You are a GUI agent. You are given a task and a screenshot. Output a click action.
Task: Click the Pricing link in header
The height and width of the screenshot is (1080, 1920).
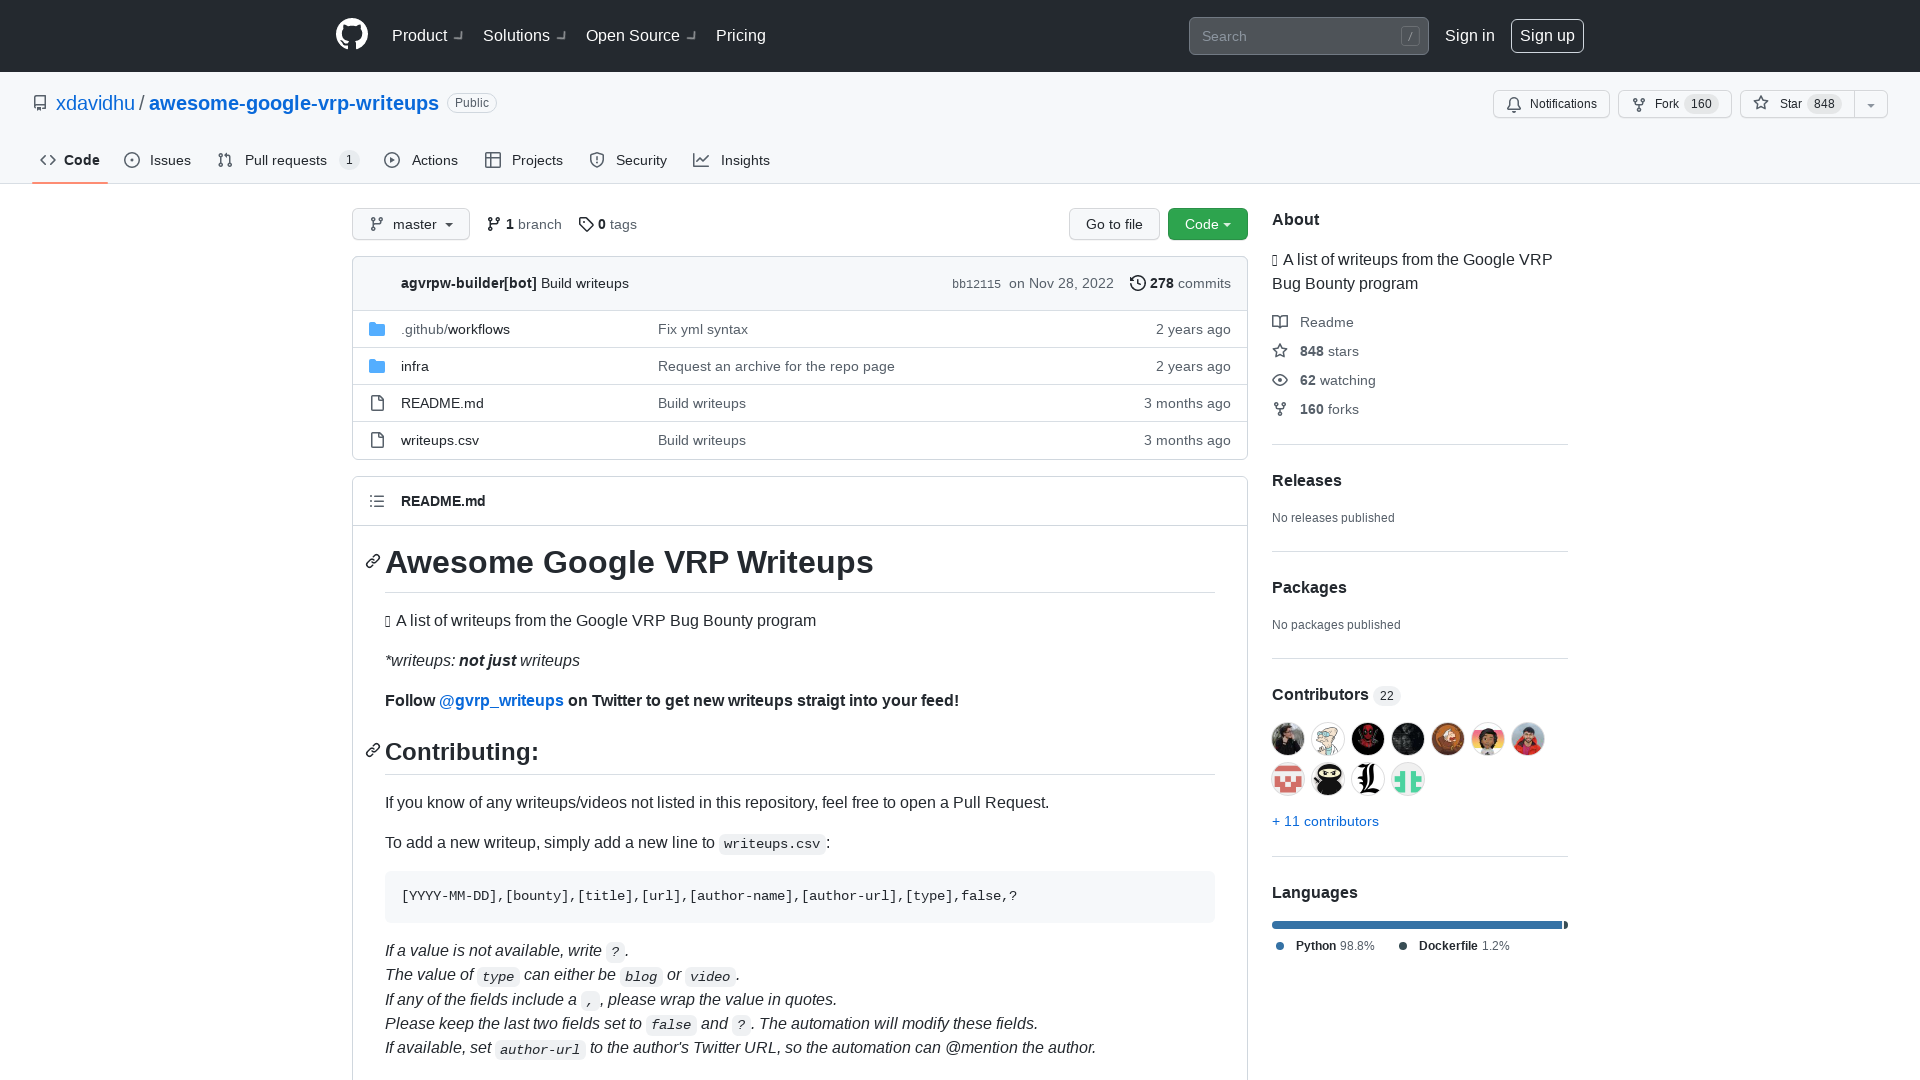click(x=741, y=36)
